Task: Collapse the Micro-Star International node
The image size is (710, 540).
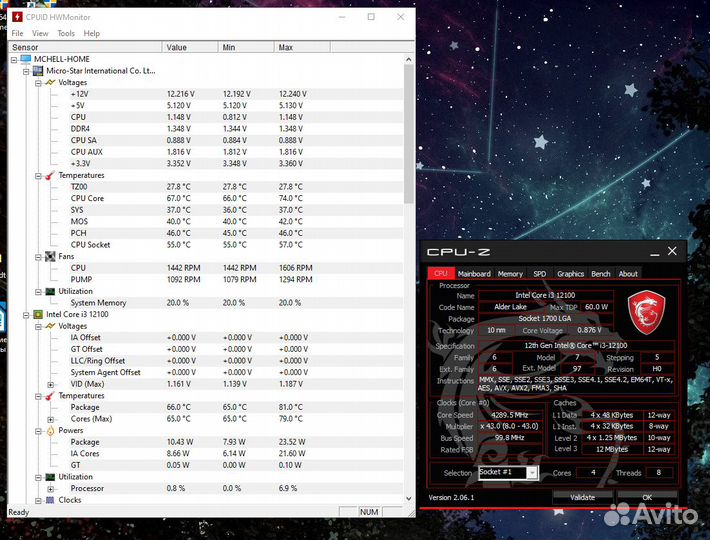Action: pyautogui.click(x=26, y=72)
